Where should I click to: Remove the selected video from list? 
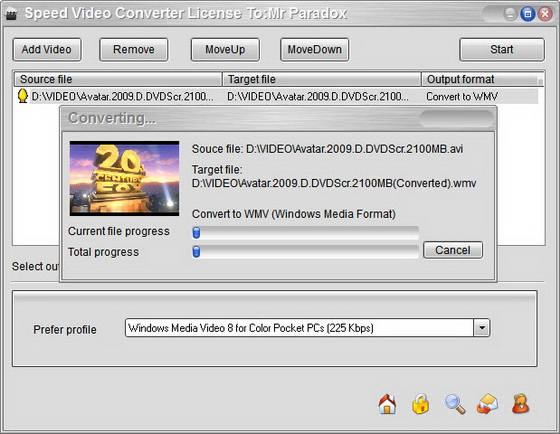(134, 50)
